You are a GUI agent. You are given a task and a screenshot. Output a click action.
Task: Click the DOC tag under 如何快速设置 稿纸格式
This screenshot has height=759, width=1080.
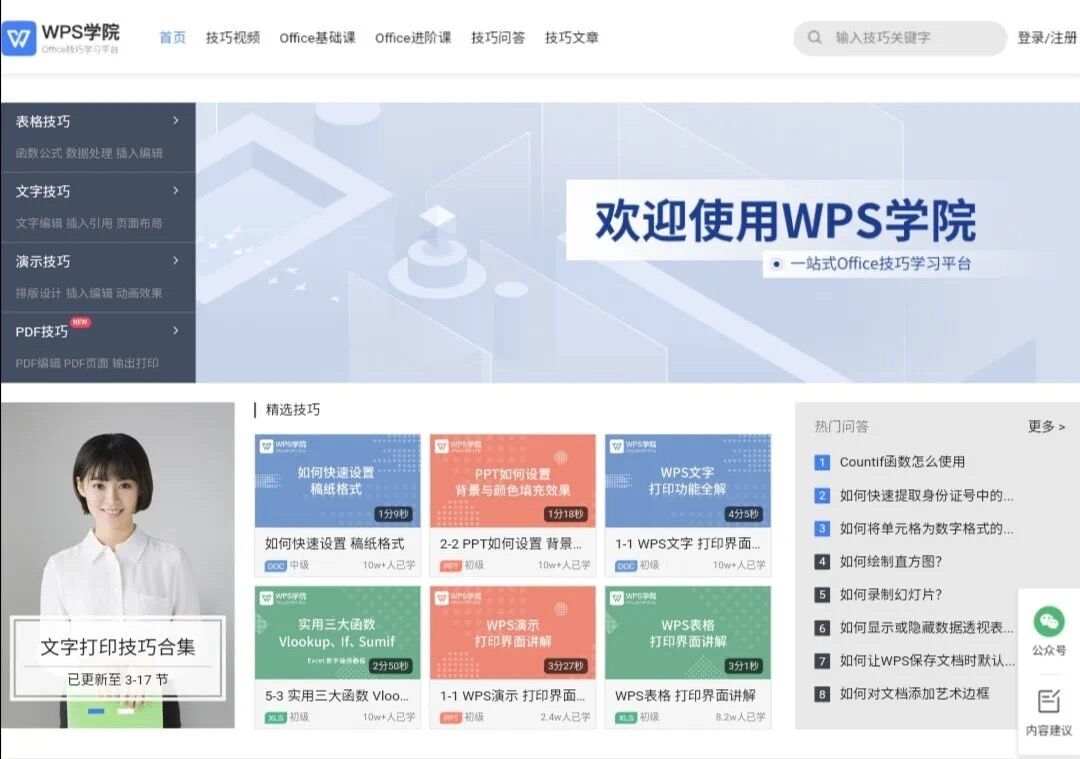coord(275,565)
